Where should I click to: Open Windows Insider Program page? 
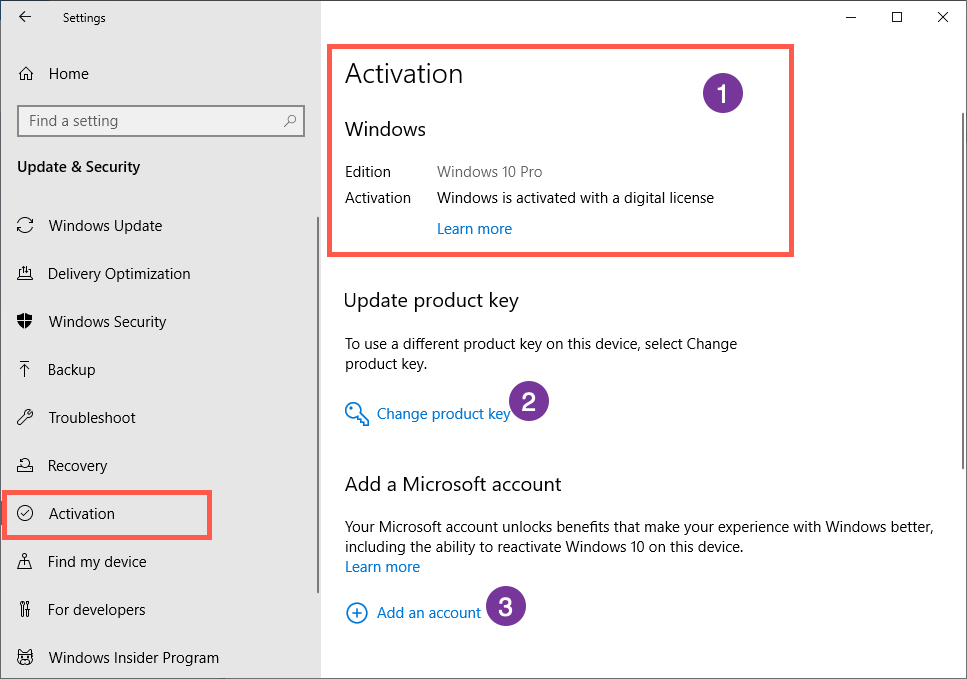[133, 658]
